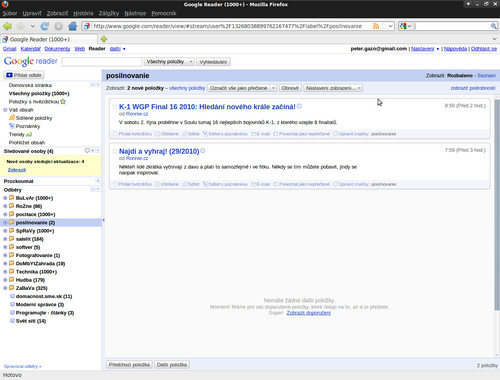Viewport: 500px width, 380px height.
Task: Open a new tab with the plus icon
Action: [x=104, y=39]
